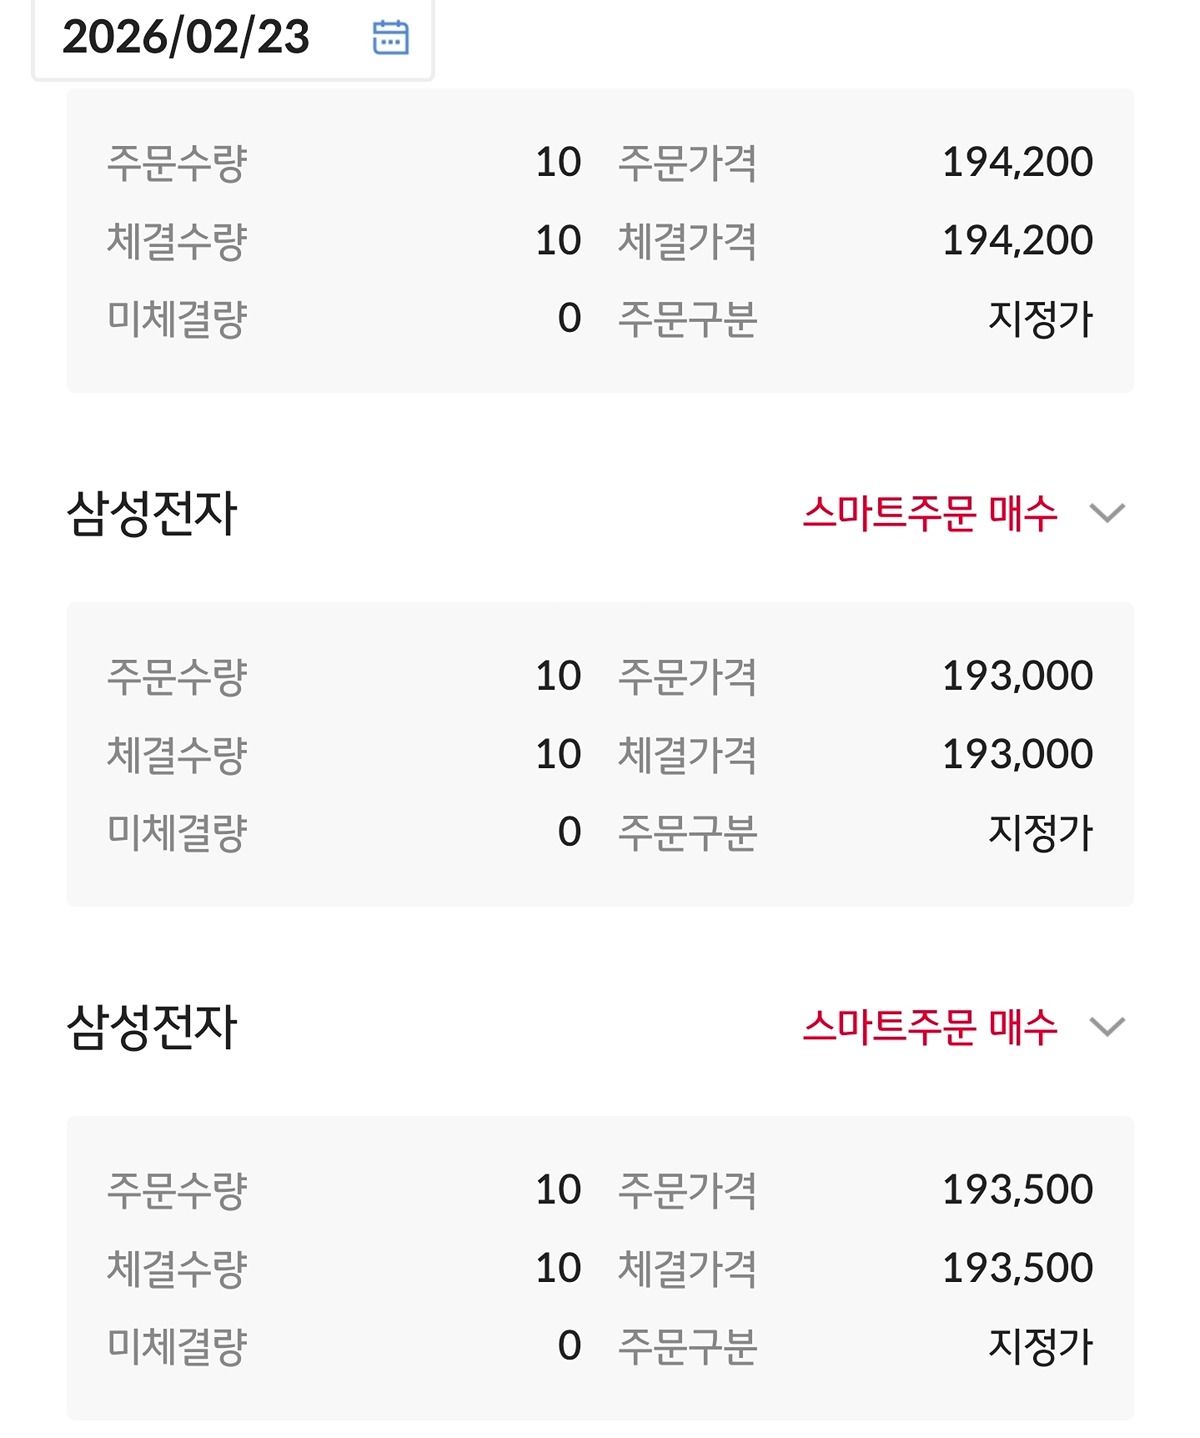This screenshot has height=1438, width=1200.
Task: Click 스마트주문 매수 label above 193,000 order
Action: [929, 514]
